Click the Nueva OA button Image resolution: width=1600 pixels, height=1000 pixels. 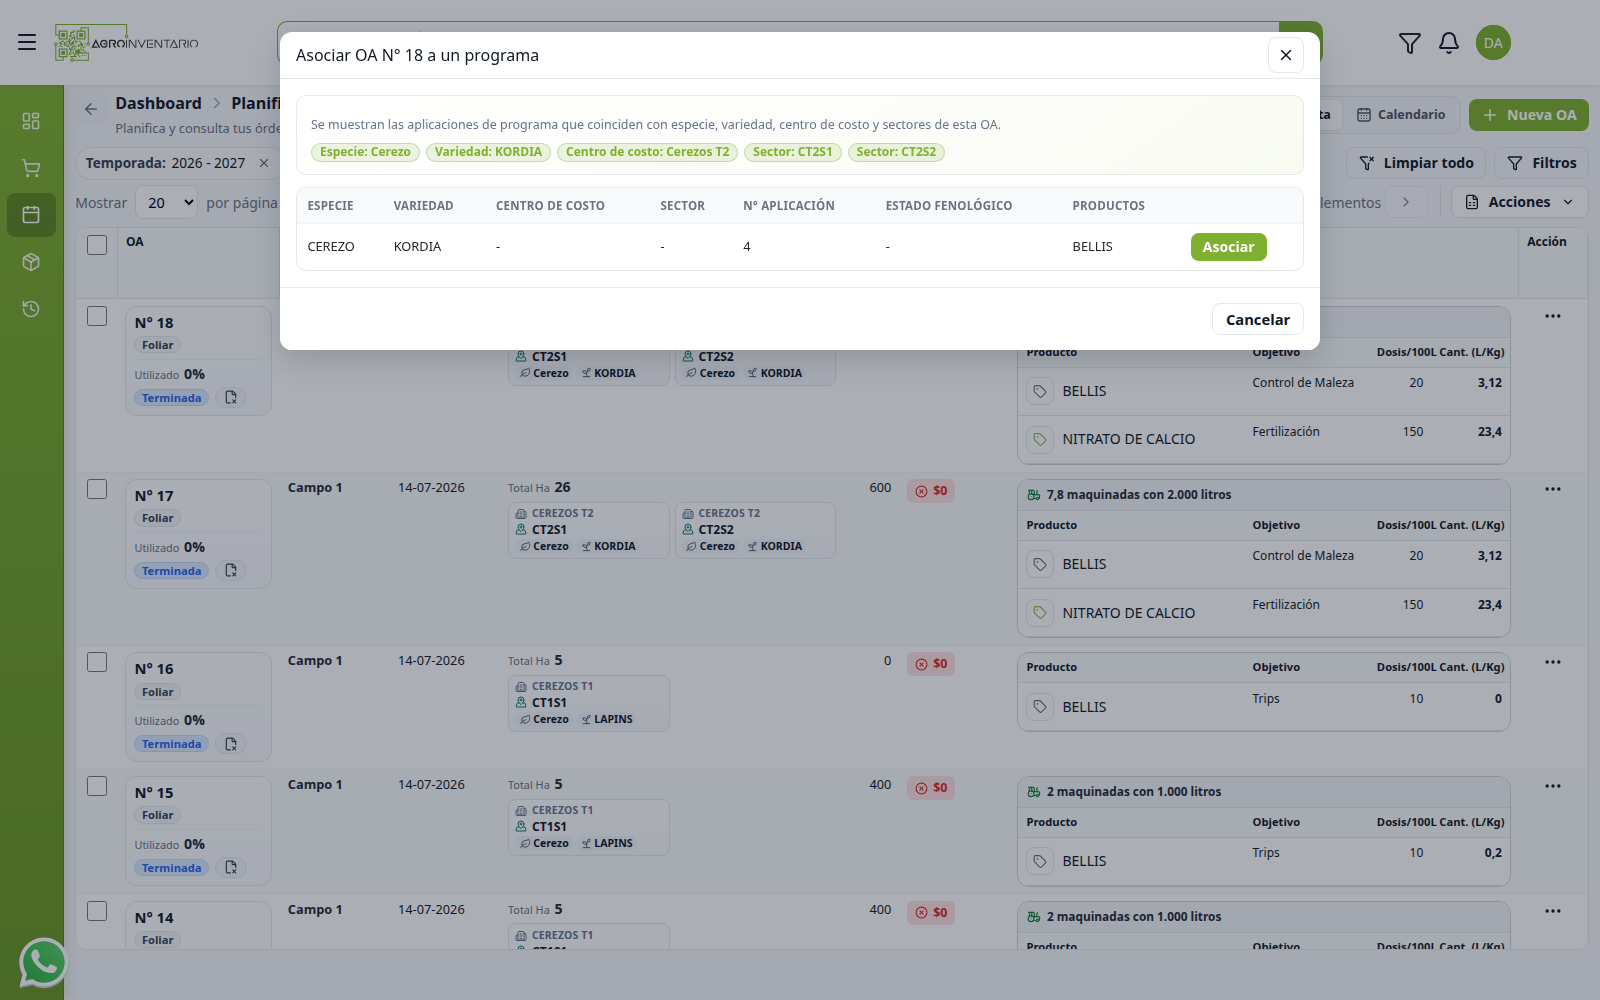(x=1529, y=115)
